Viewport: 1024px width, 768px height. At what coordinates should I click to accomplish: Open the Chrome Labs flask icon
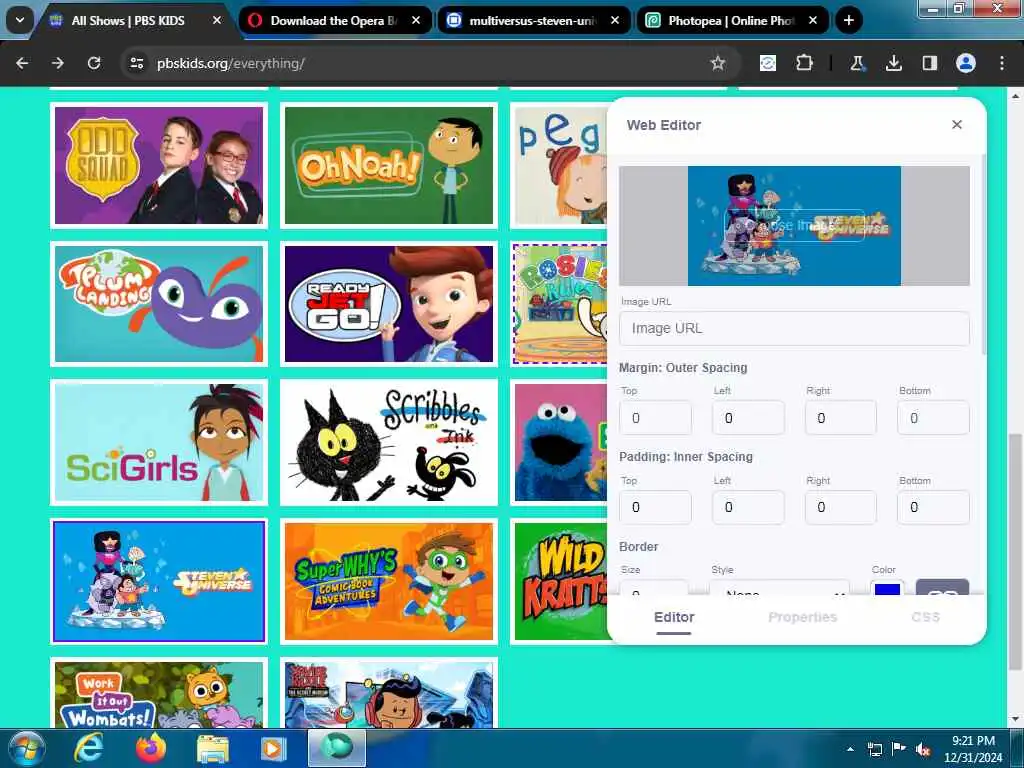pyautogui.click(x=857, y=63)
